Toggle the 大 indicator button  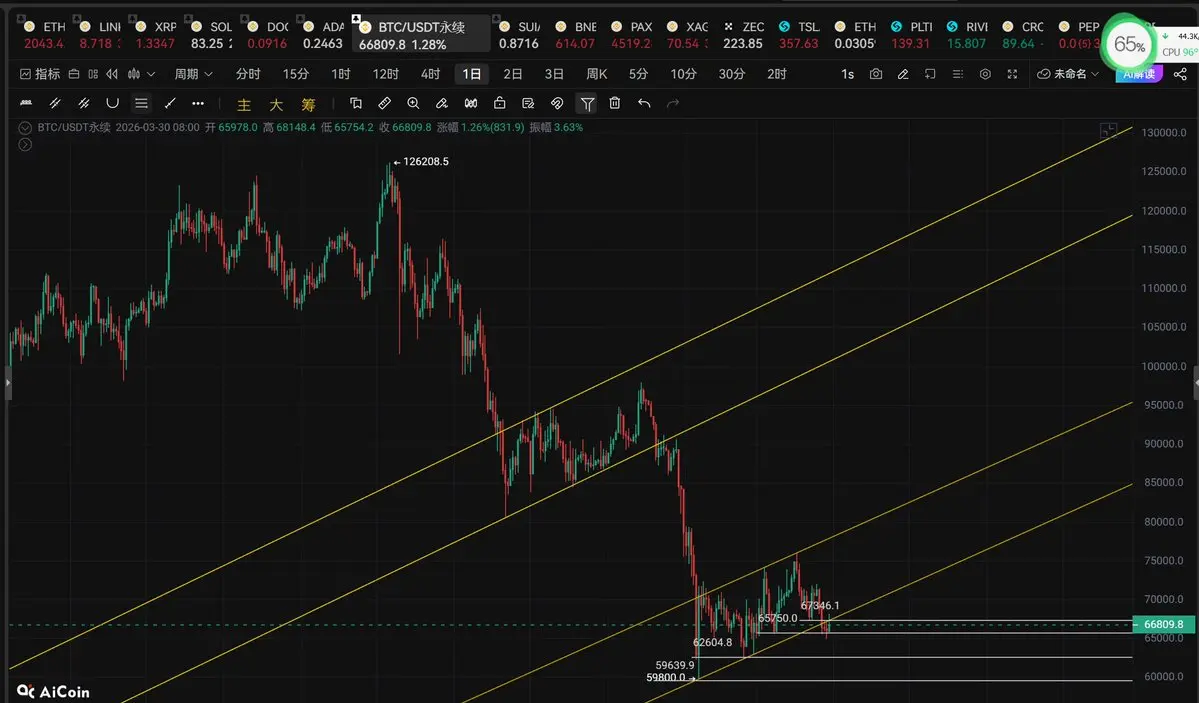276,105
